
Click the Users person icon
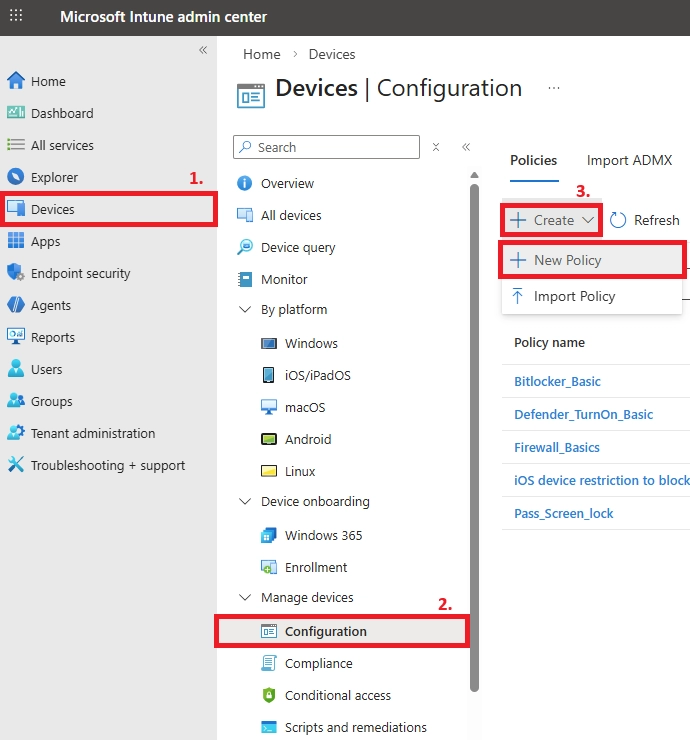16,369
